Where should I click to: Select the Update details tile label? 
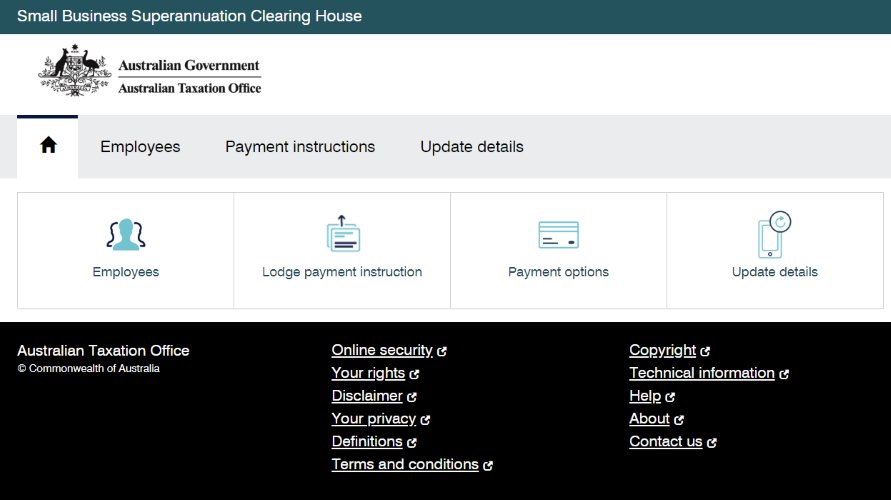tap(775, 272)
